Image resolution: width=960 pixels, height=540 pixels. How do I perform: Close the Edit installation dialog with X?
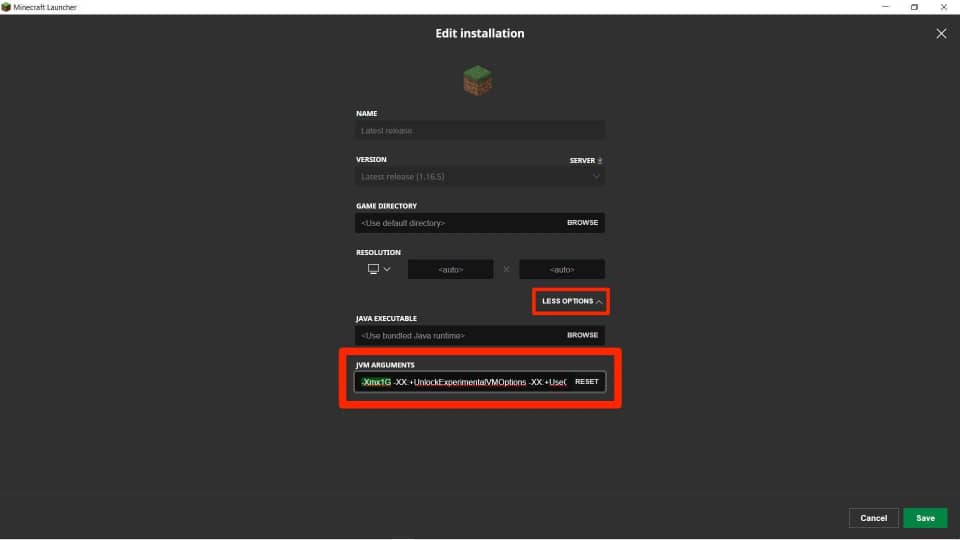941,34
